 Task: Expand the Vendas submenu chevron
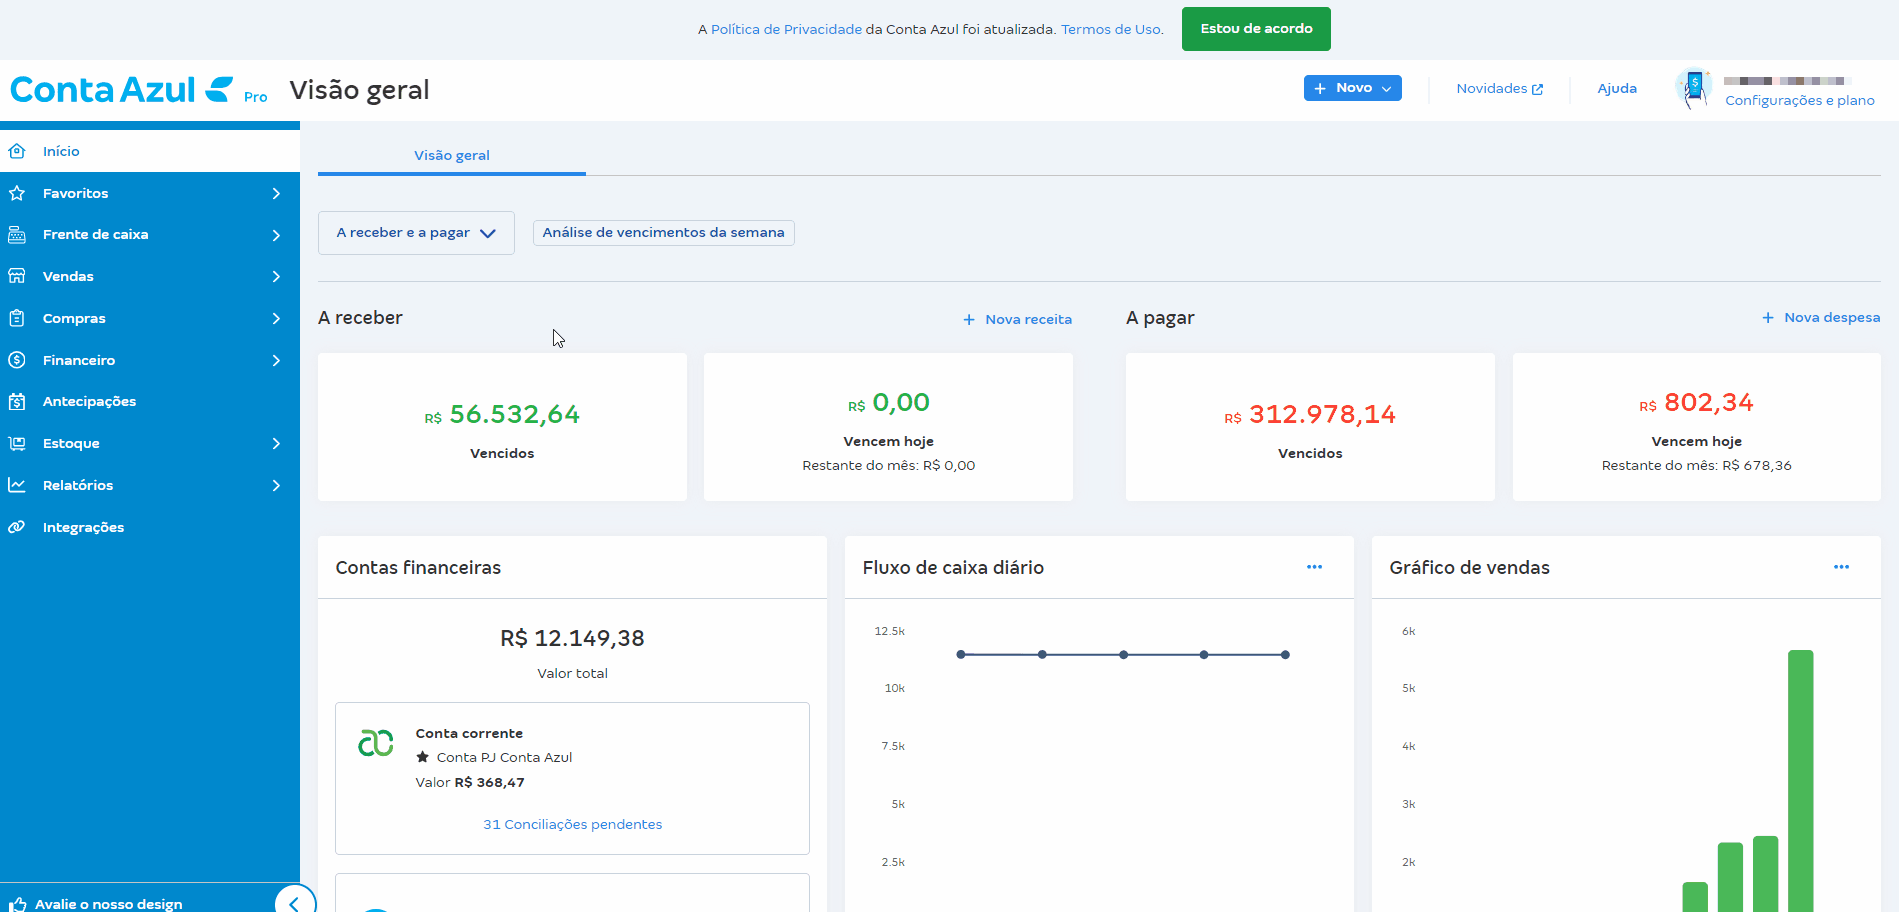[x=276, y=276]
